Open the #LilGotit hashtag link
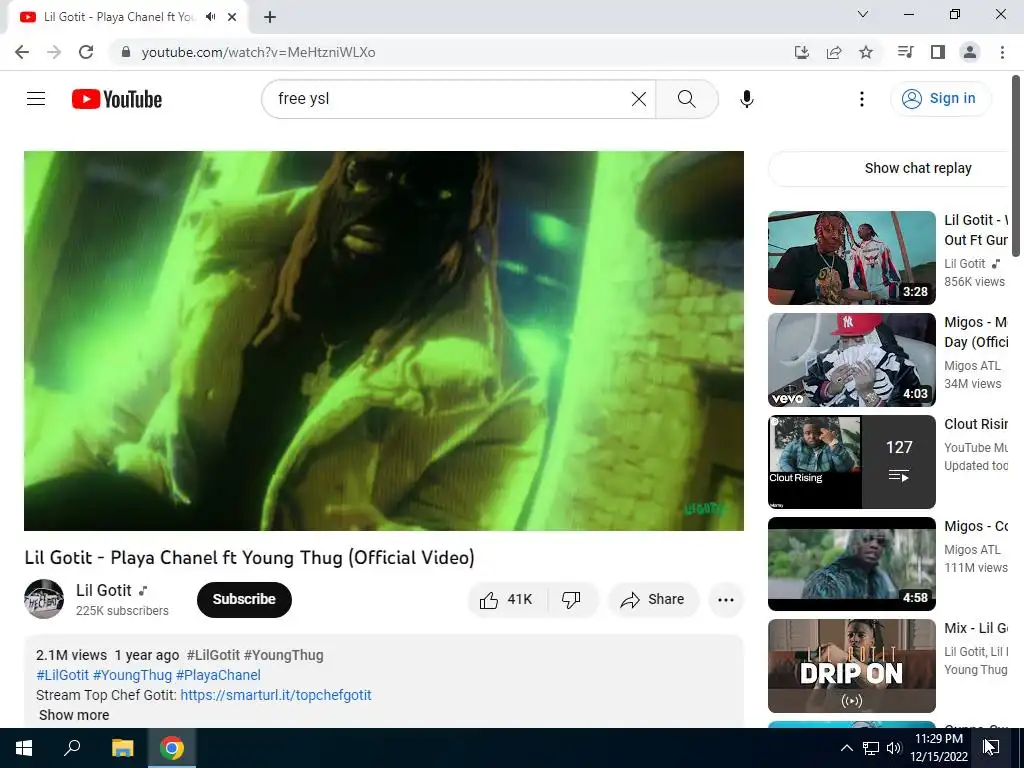This screenshot has width=1024, height=768. click(62, 675)
